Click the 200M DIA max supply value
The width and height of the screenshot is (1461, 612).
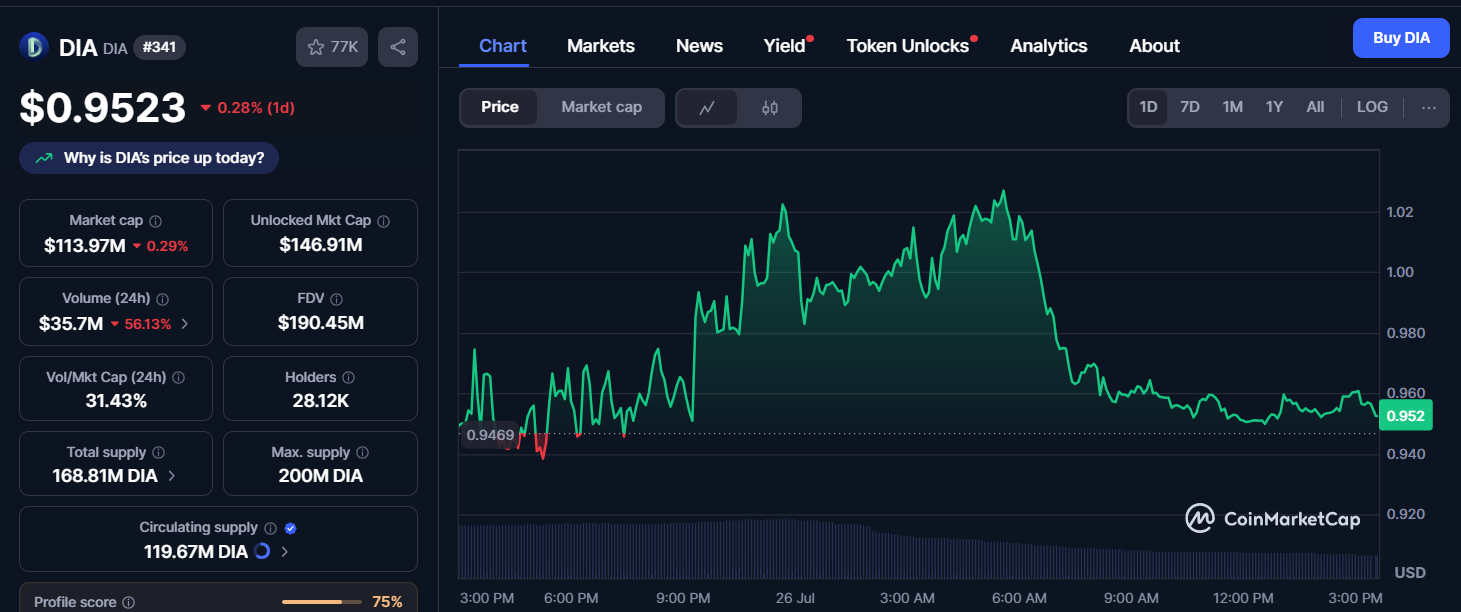coord(320,476)
